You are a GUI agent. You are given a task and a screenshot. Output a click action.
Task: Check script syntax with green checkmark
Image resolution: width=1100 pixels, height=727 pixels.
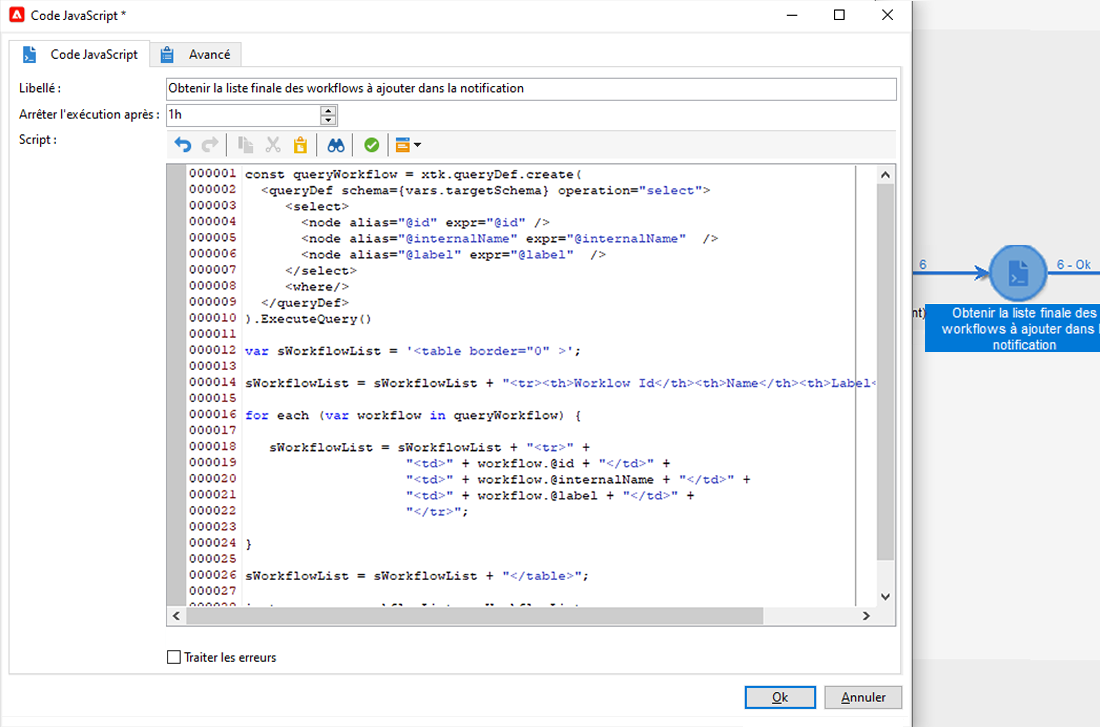(372, 145)
